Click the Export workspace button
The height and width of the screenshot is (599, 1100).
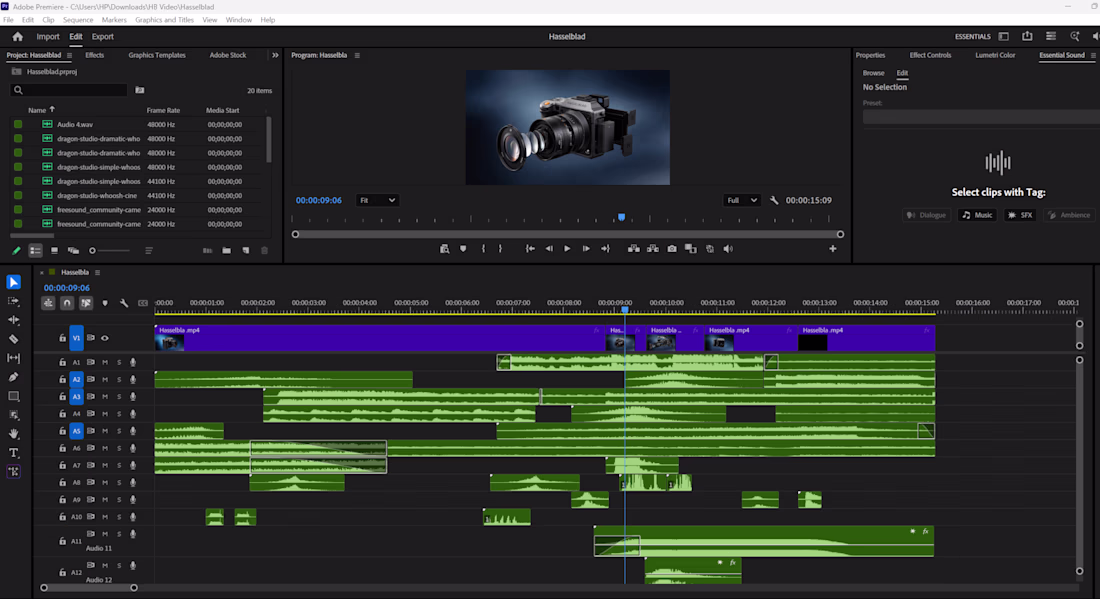102,36
